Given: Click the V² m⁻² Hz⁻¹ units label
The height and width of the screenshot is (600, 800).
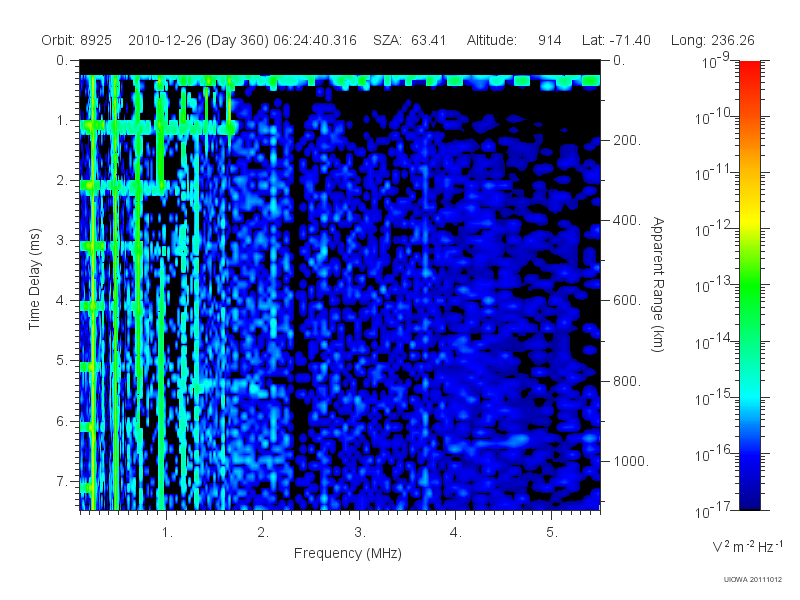Looking at the screenshot, I should pyautogui.click(x=747, y=546).
